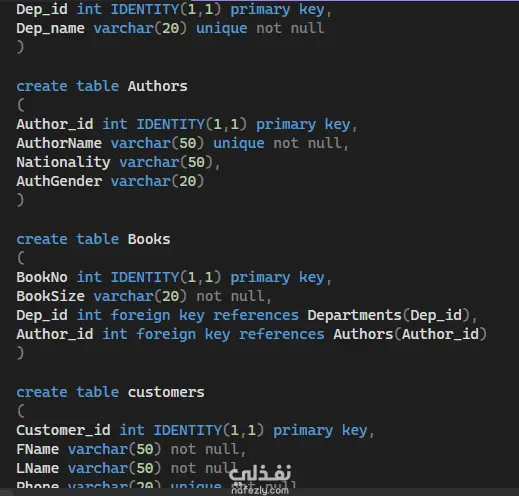Click the Nationality column name
Viewport: 519px width, 496px height.
63,163
